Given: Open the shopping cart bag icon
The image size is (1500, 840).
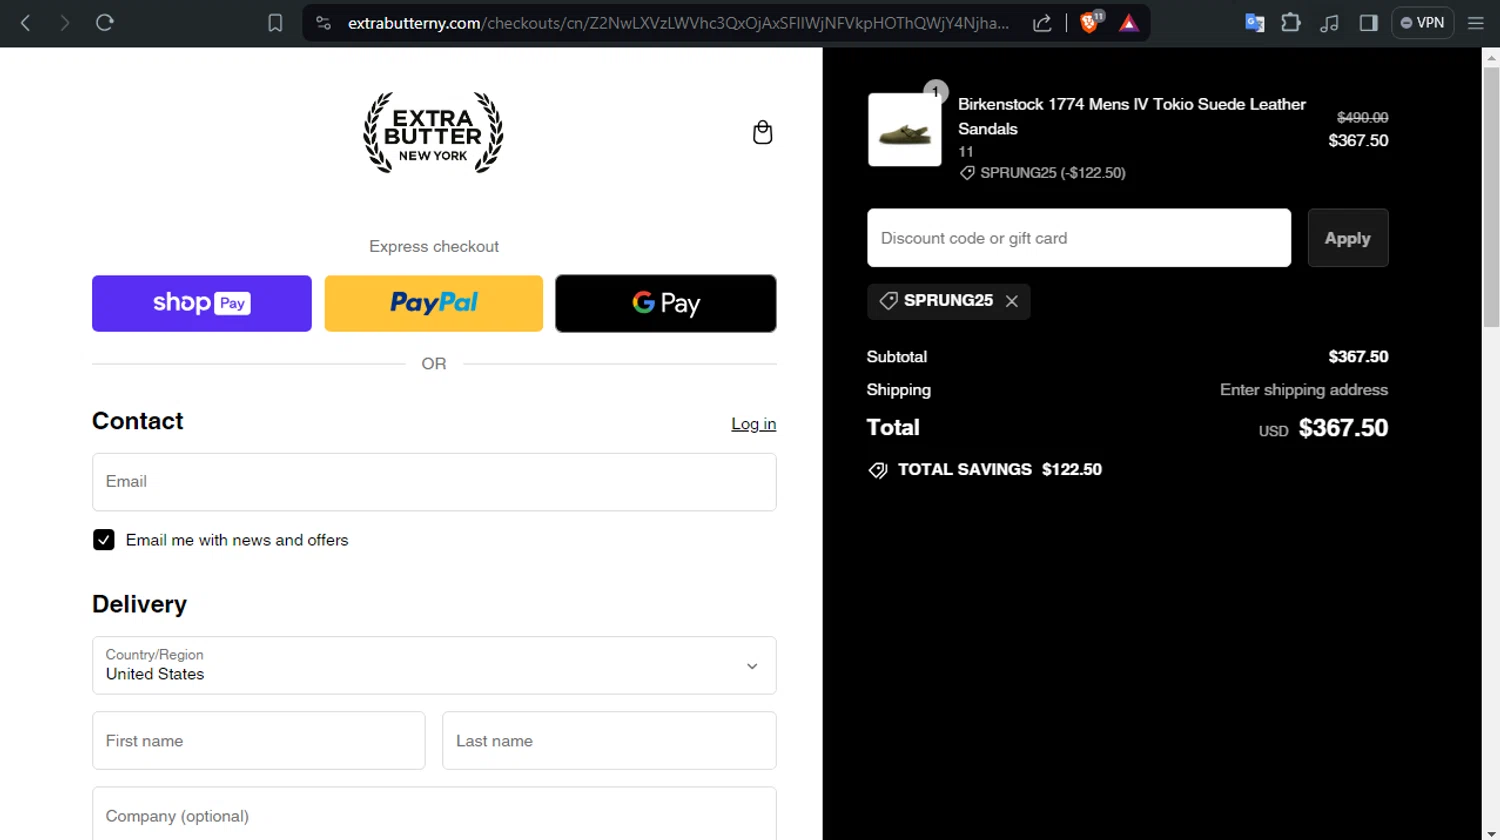Looking at the screenshot, I should (762, 132).
